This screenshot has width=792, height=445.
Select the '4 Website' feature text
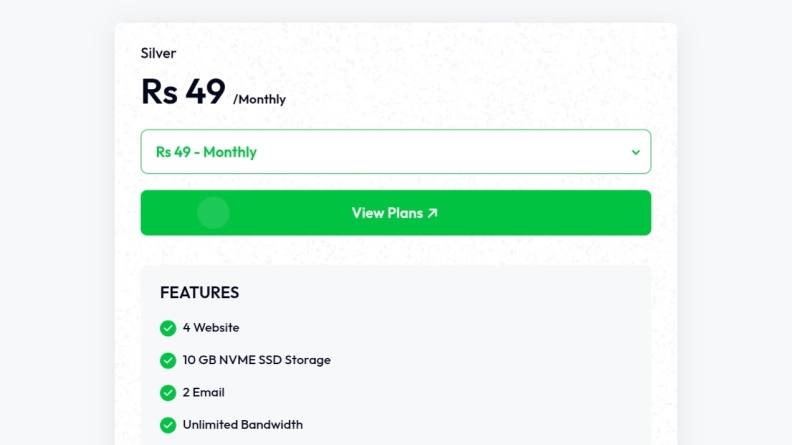coord(211,328)
